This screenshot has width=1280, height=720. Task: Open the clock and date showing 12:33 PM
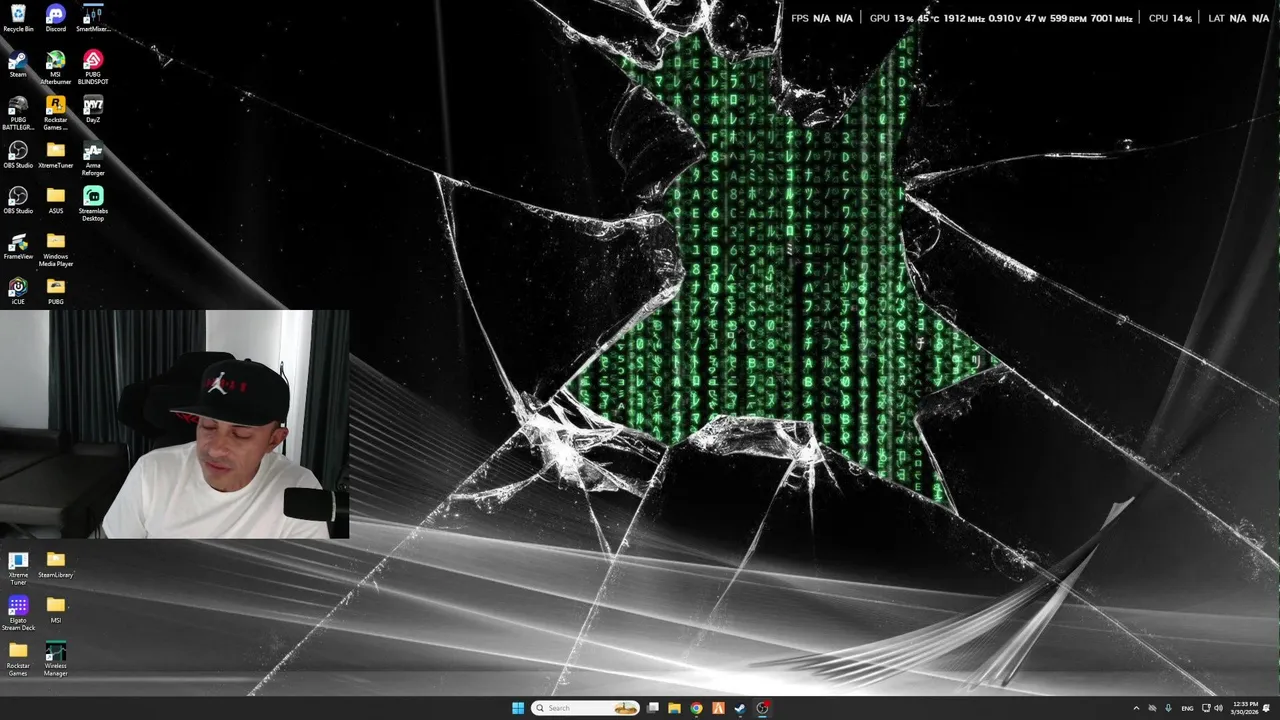point(1245,708)
